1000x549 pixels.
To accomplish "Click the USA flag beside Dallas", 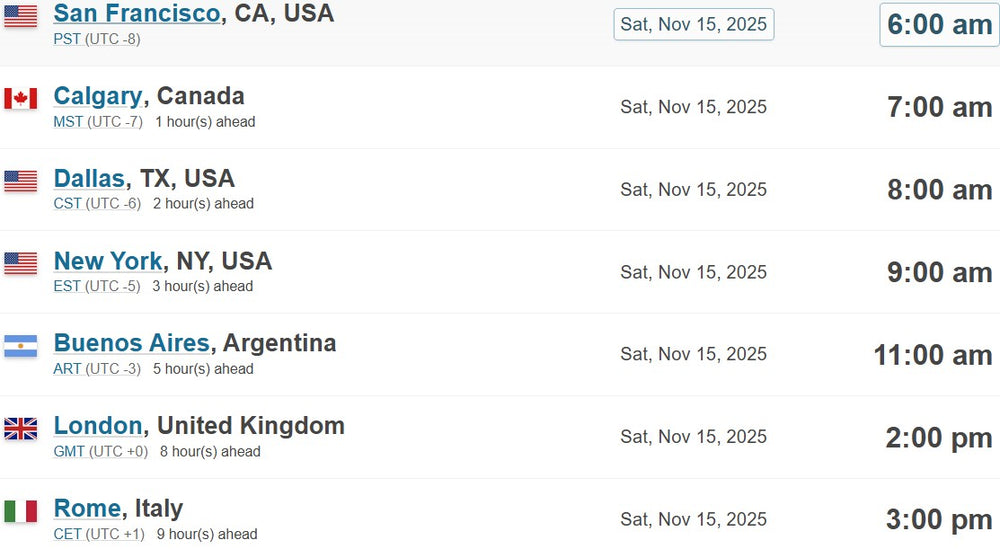I will [20, 181].
